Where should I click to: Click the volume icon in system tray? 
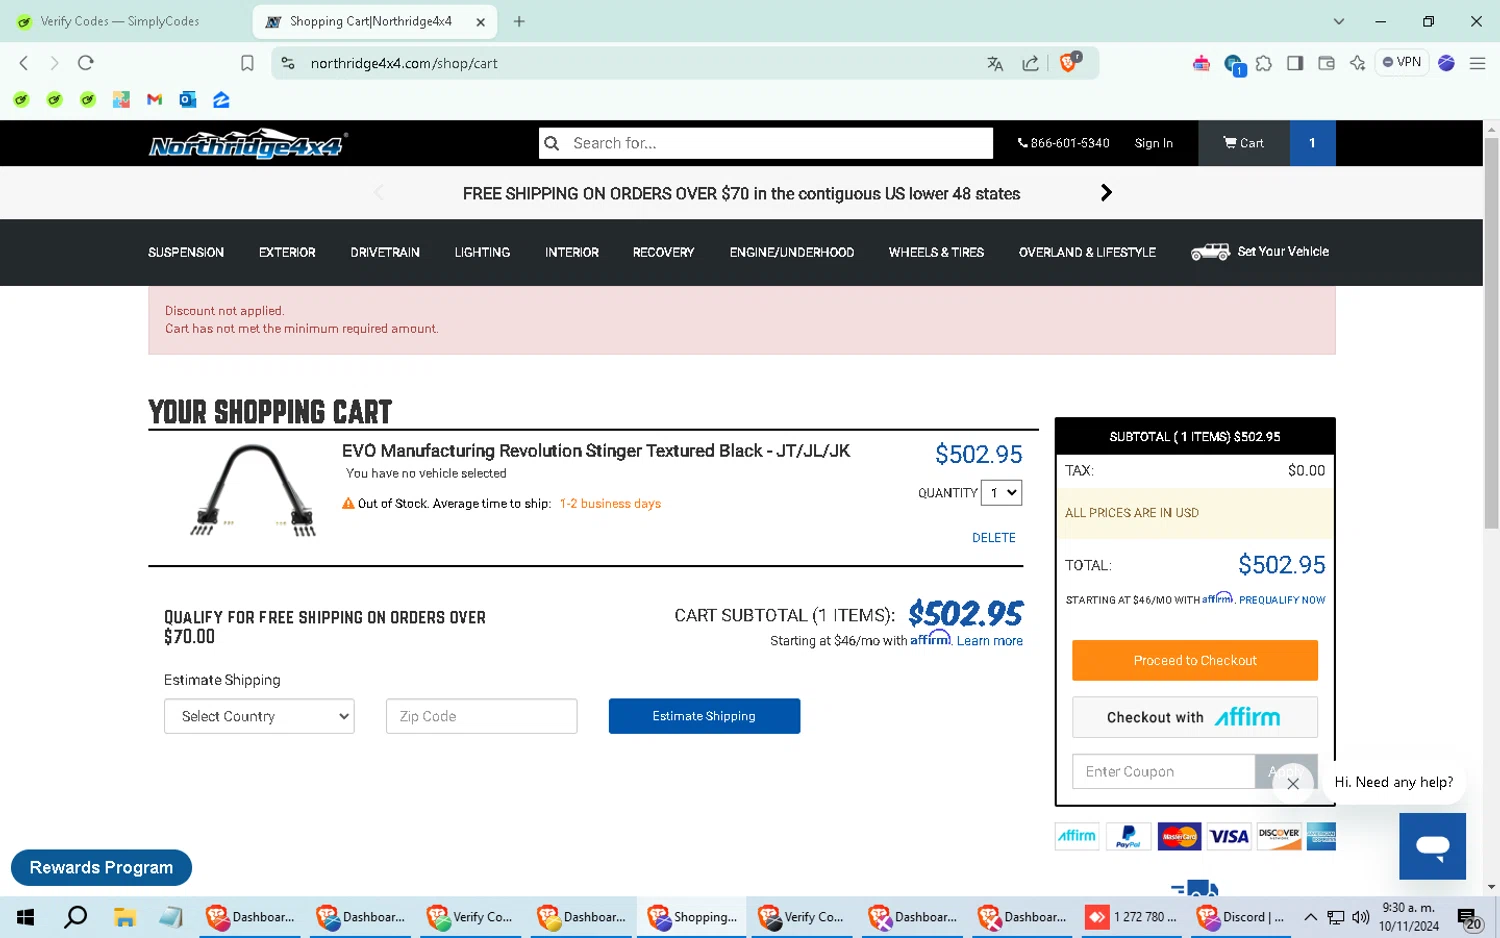(x=1360, y=917)
